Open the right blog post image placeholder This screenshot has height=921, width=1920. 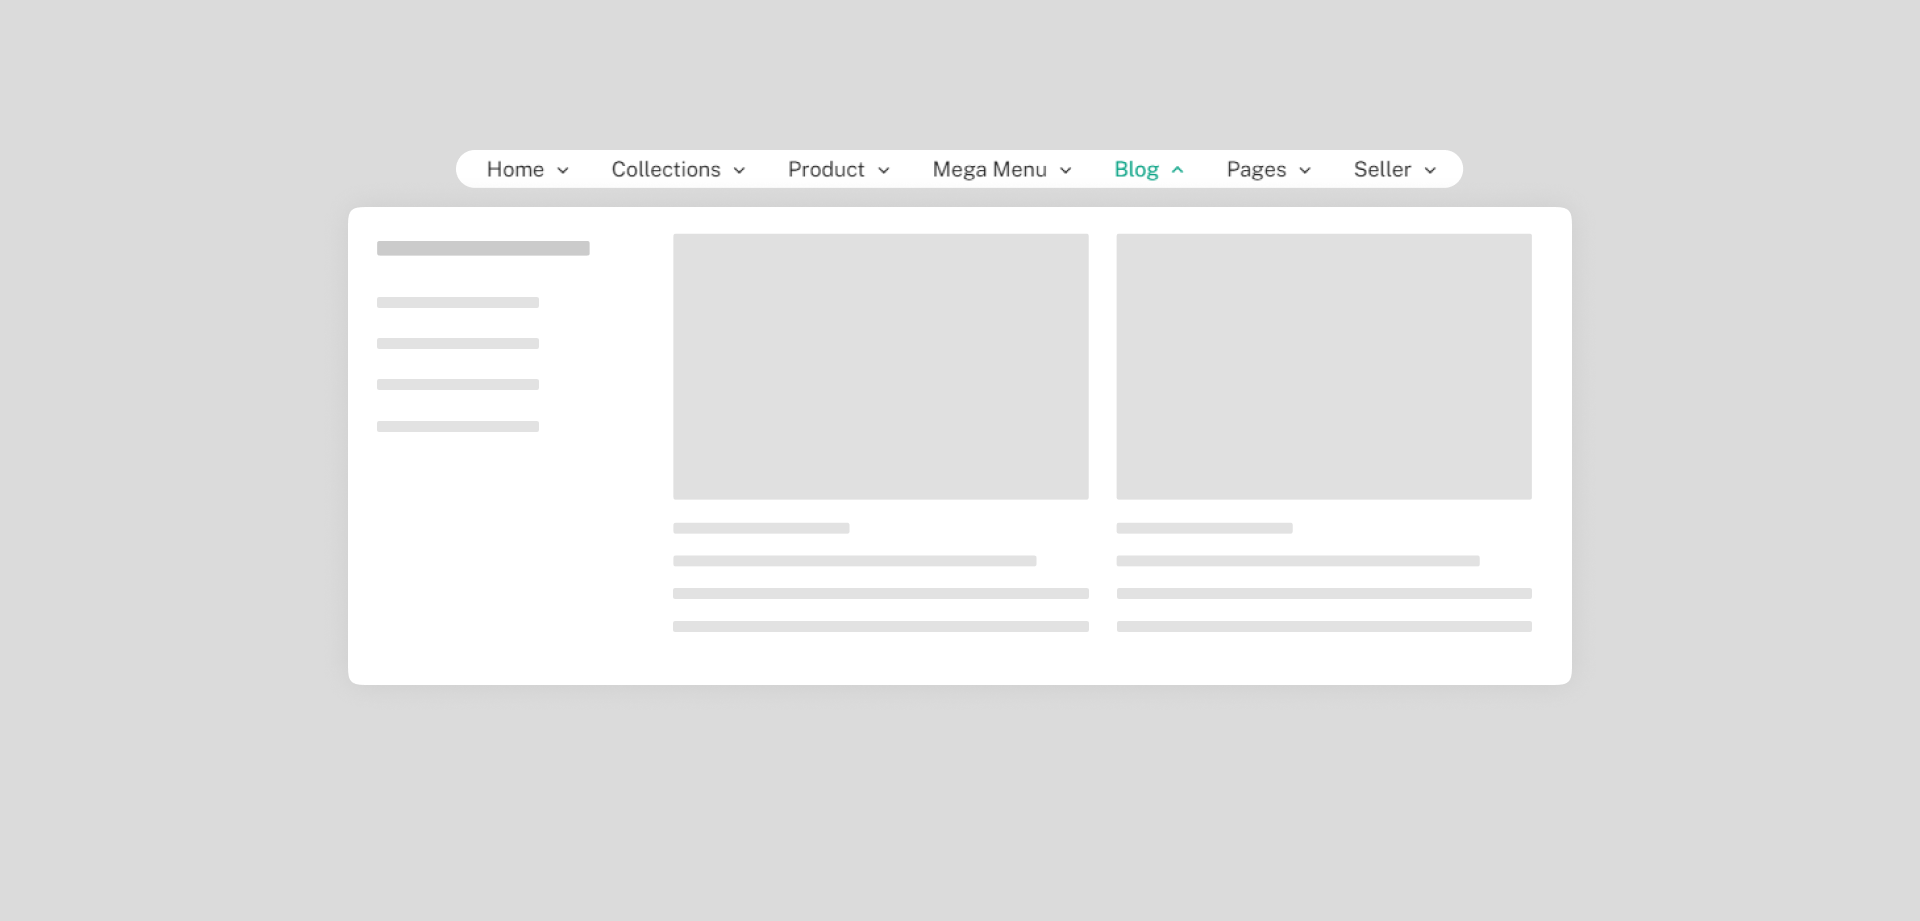click(x=1323, y=366)
